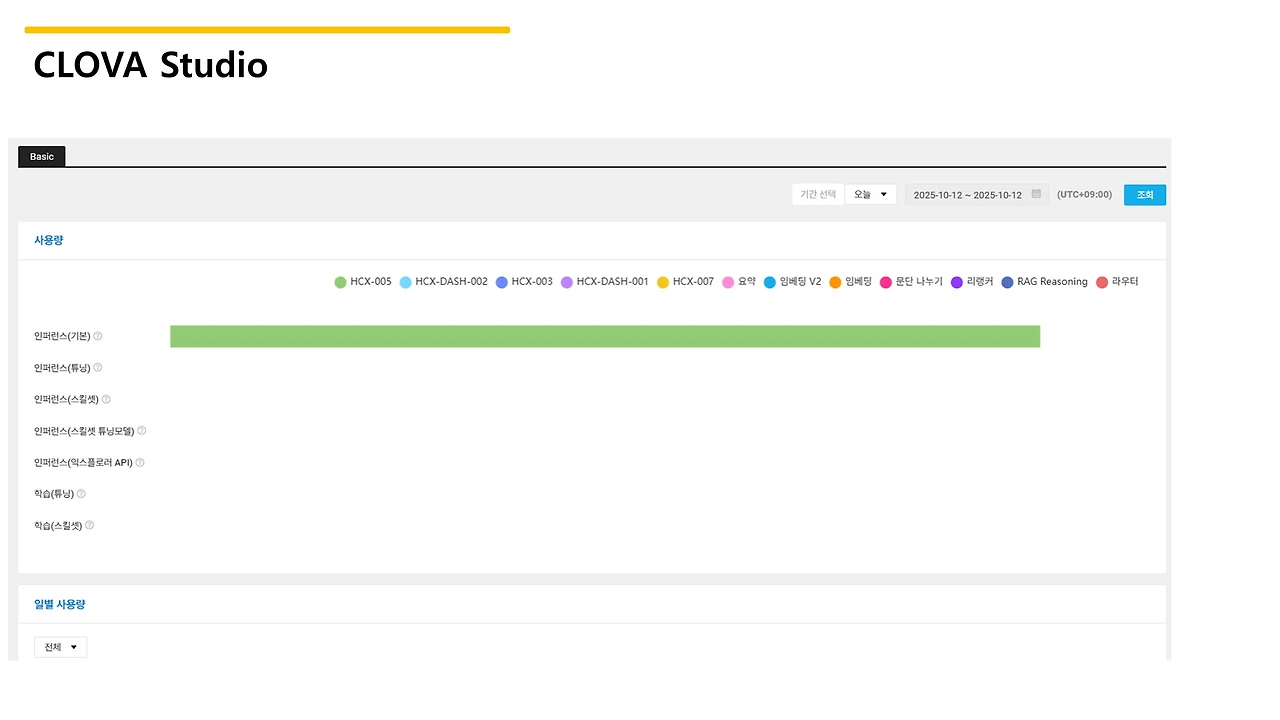Open the 전체 filter dropdown
Image resolution: width=1280 pixels, height=720 pixels.
(x=60, y=647)
